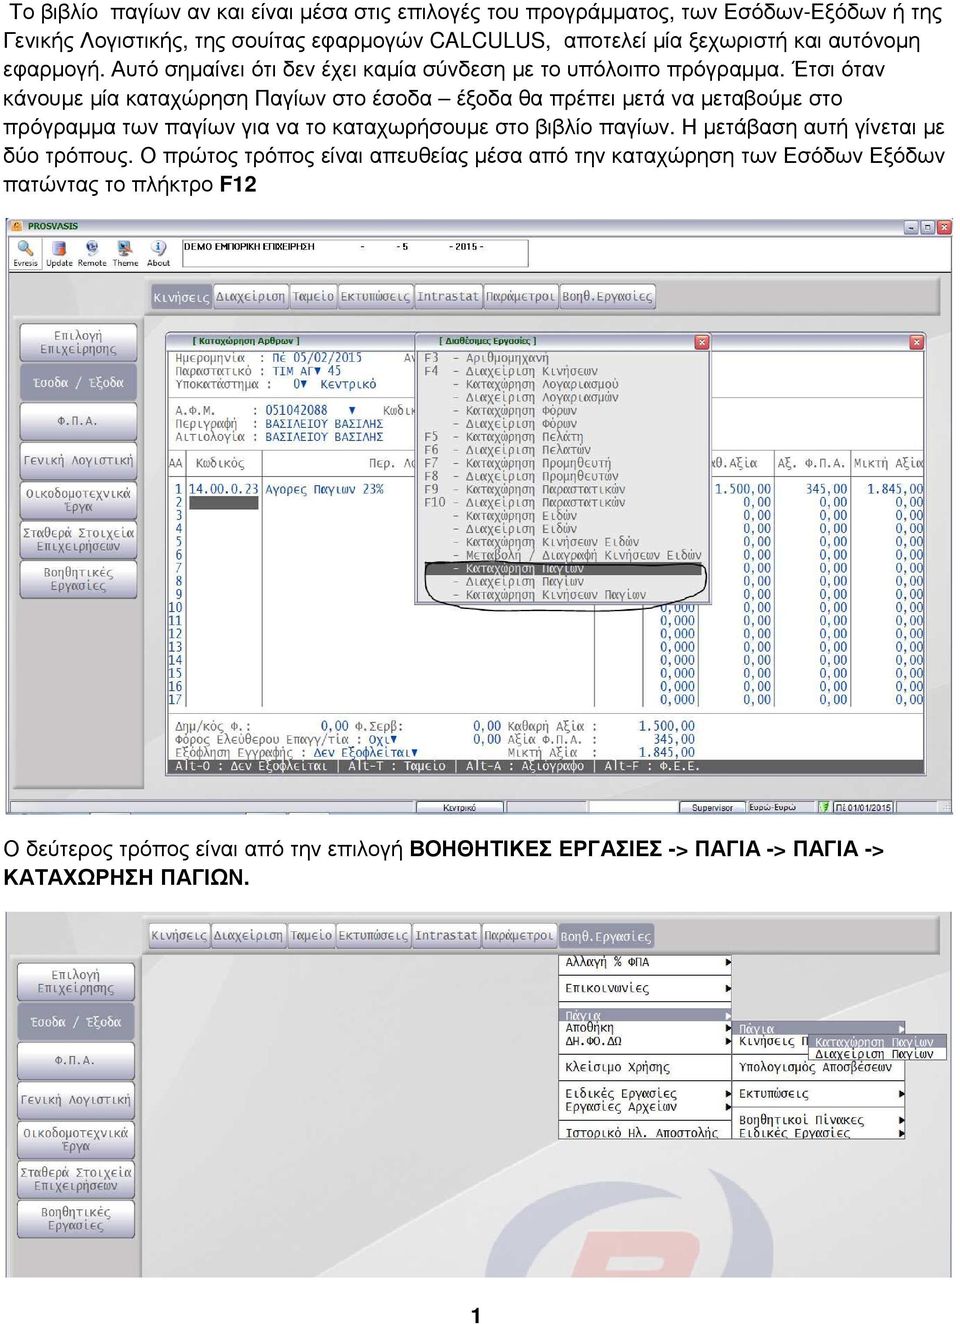Select Βοηθητικοί Πίνακες in the Πάγια submenu

[801, 1120]
